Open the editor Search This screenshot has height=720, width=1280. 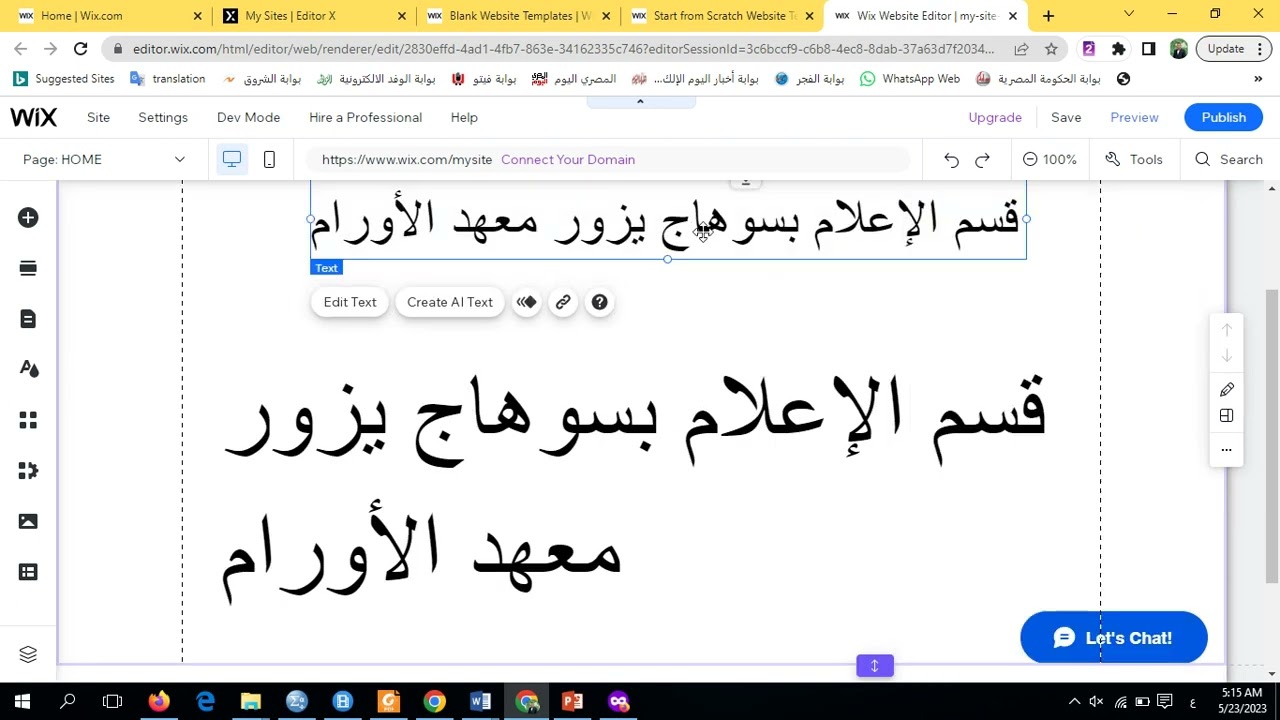1229,159
